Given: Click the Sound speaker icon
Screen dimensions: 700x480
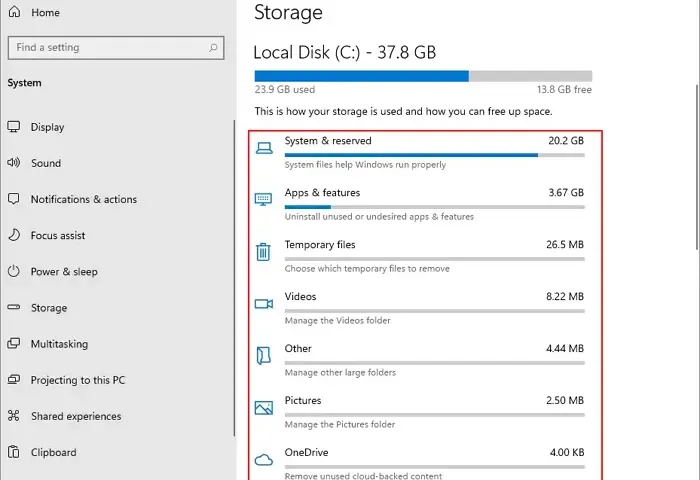Looking at the screenshot, I should coord(14,163).
